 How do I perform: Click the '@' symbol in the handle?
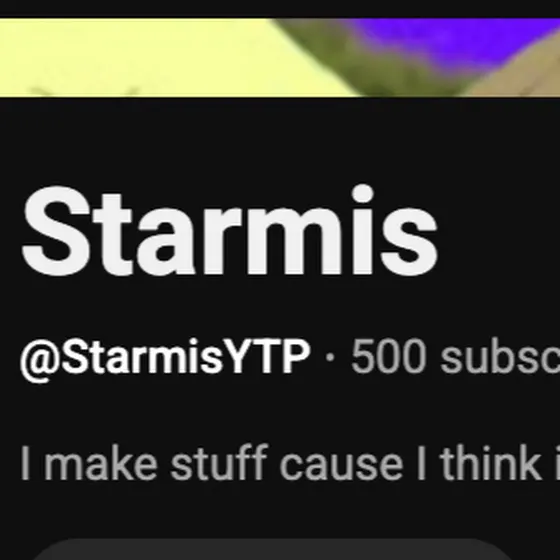tap(40, 360)
